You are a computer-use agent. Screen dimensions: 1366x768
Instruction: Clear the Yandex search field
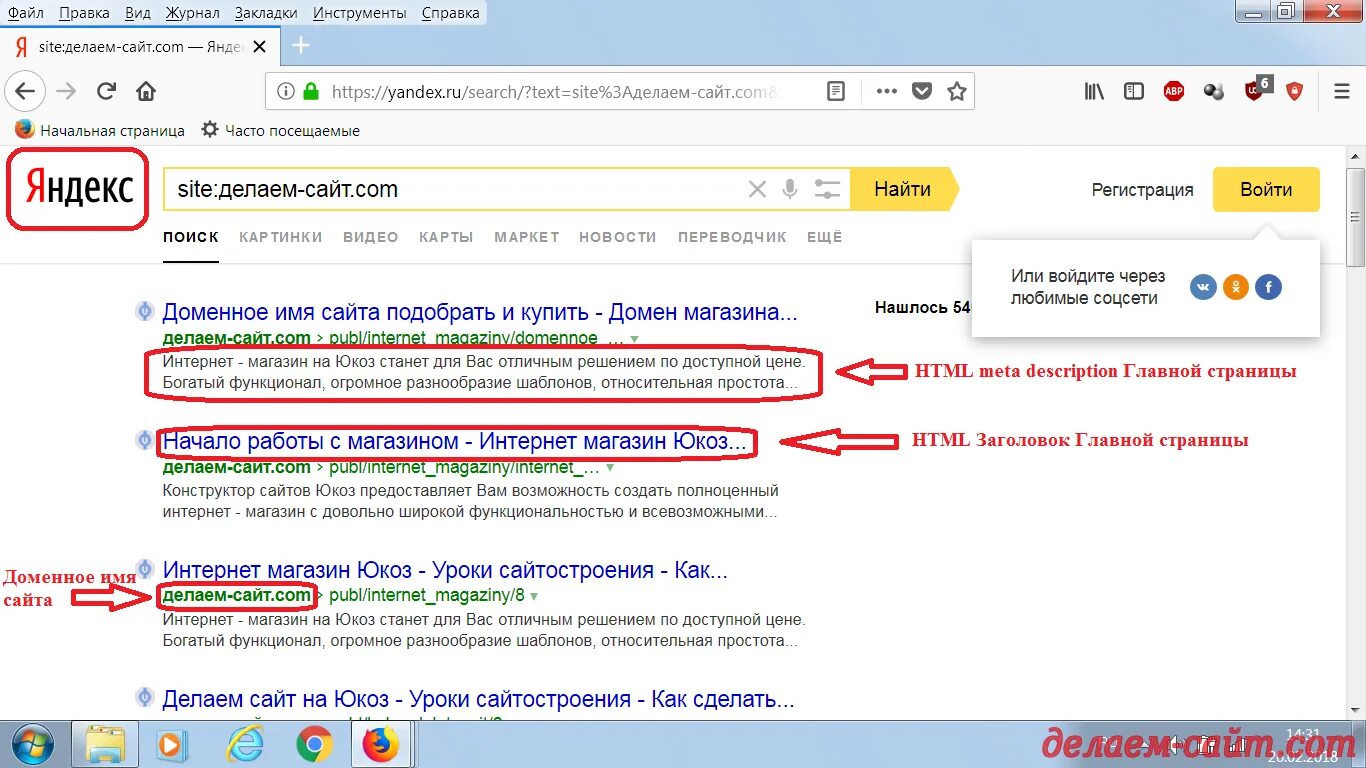[x=757, y=189]
